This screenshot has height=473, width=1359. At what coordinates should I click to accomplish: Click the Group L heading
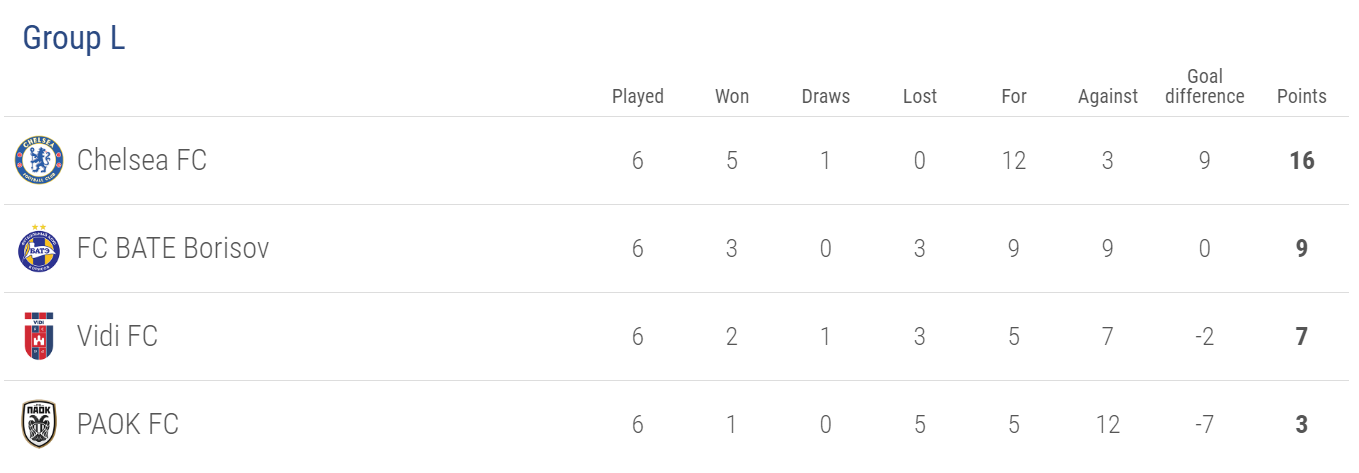click(x=74, y=38)
